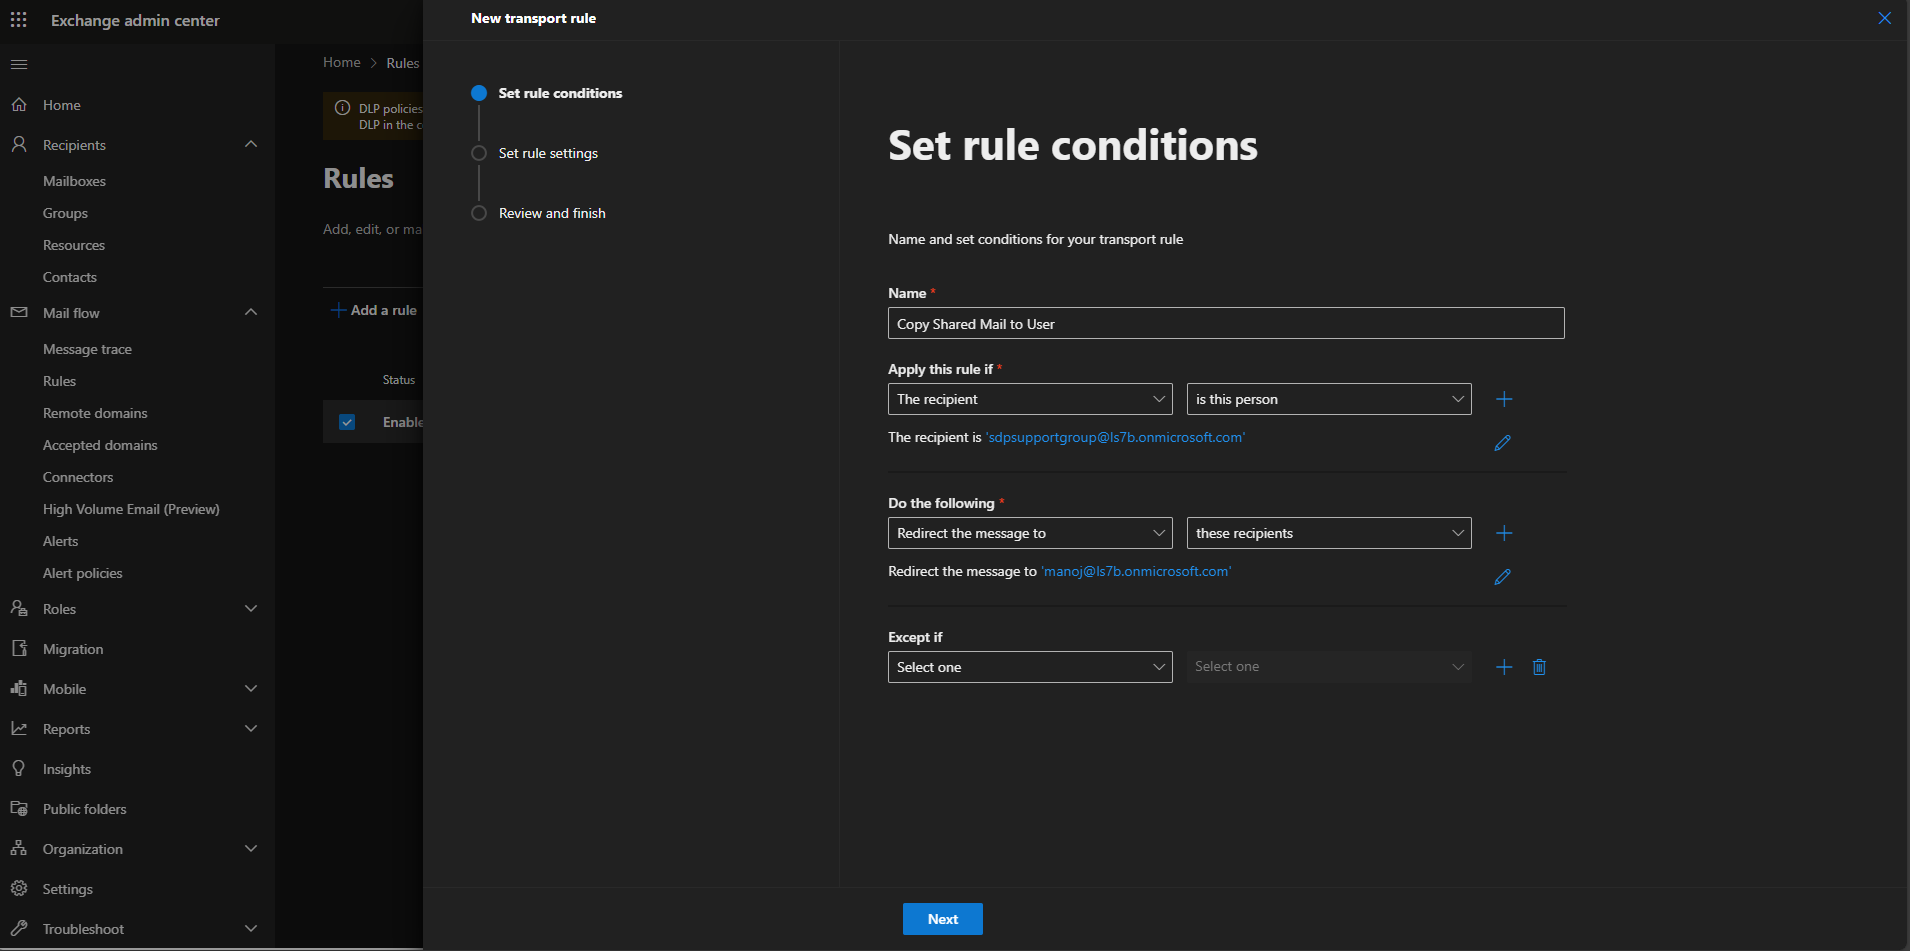The image size is (1910, 951).
Task: Open 'The recipient' condition dropdown
Action: (1029, 399)
